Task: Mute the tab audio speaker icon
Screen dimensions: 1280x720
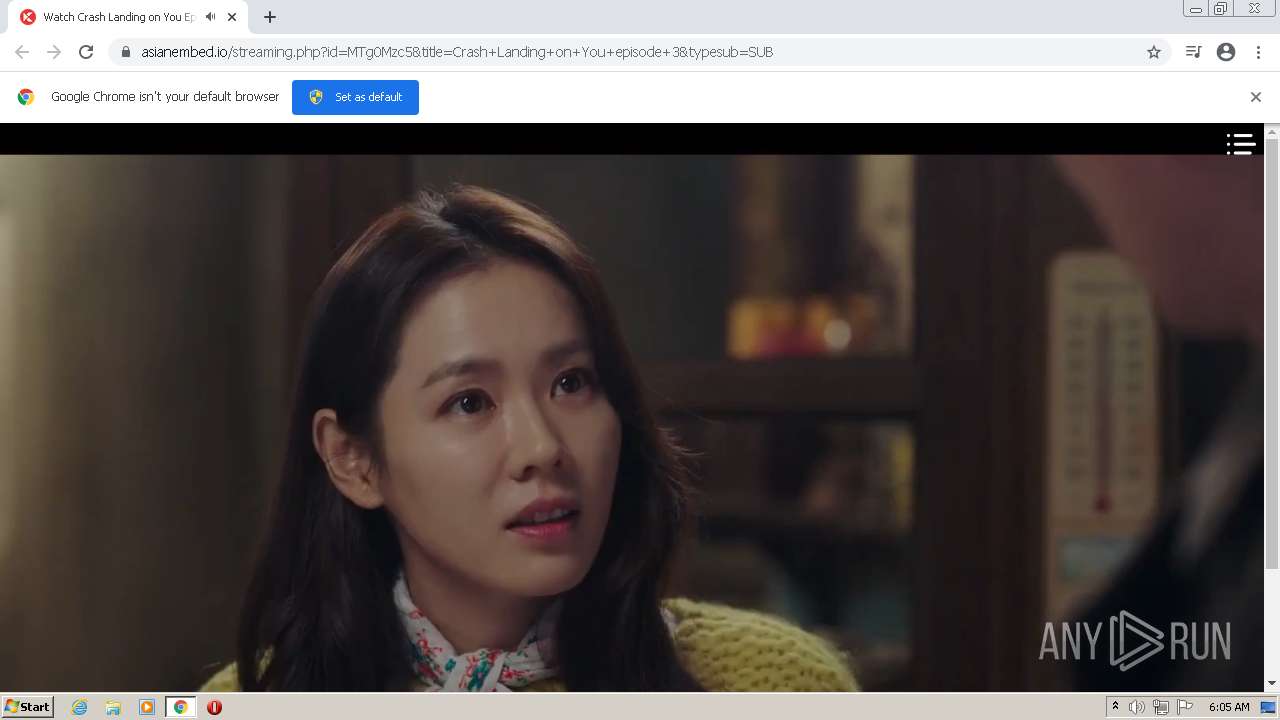Action: click(210, 17)
